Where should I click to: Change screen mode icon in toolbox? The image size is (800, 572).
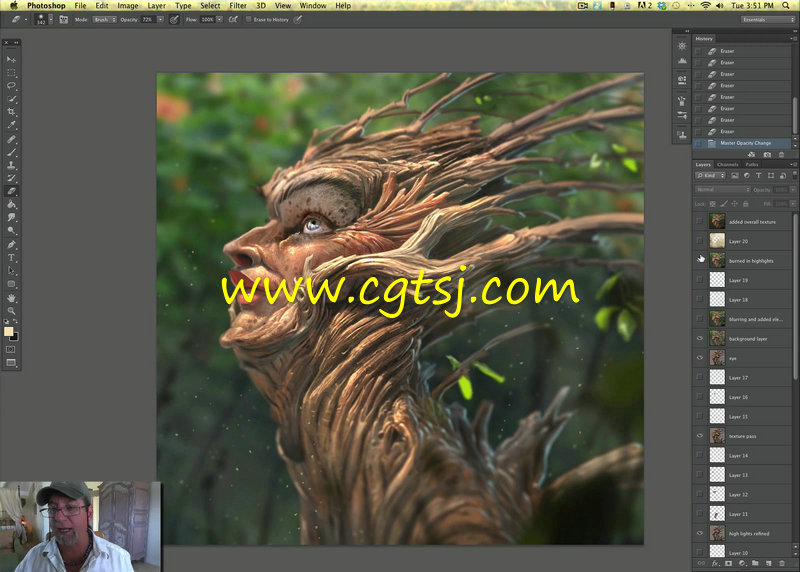(x=11, y=363)
